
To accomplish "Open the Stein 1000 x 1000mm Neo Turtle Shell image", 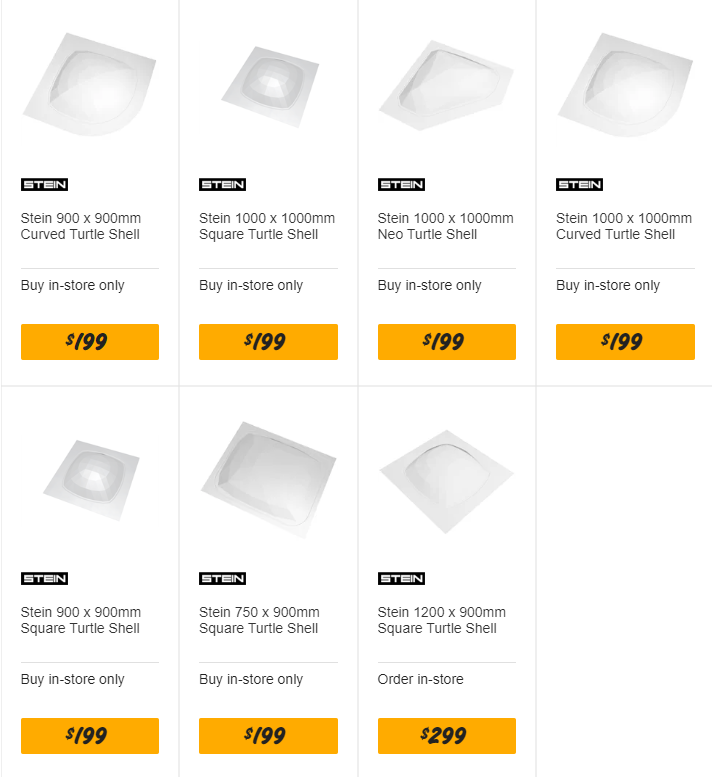I will pos(446,85).
